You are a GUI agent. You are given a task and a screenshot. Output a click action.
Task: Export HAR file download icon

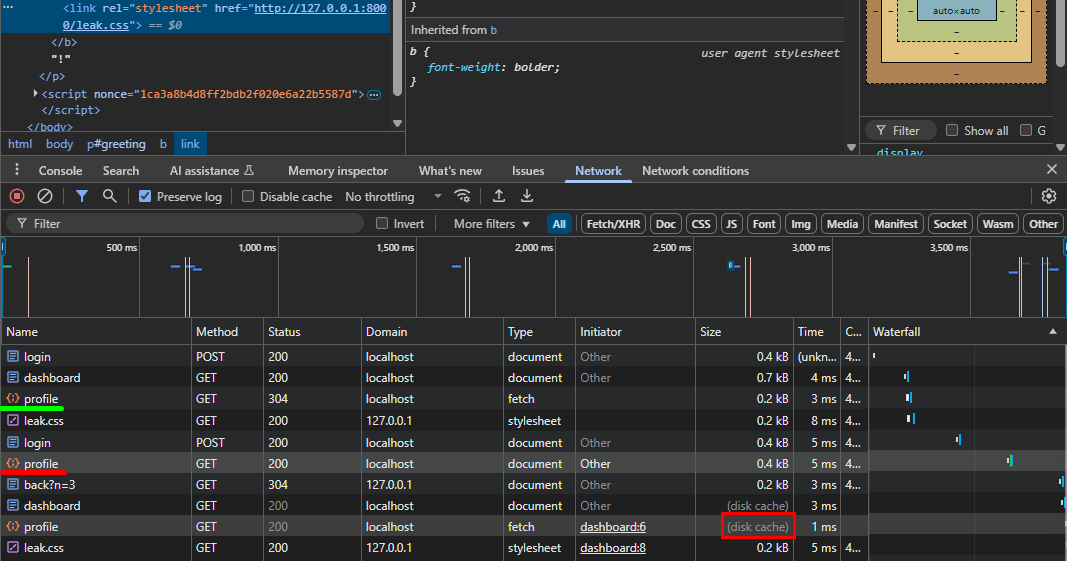coord(527,196)
